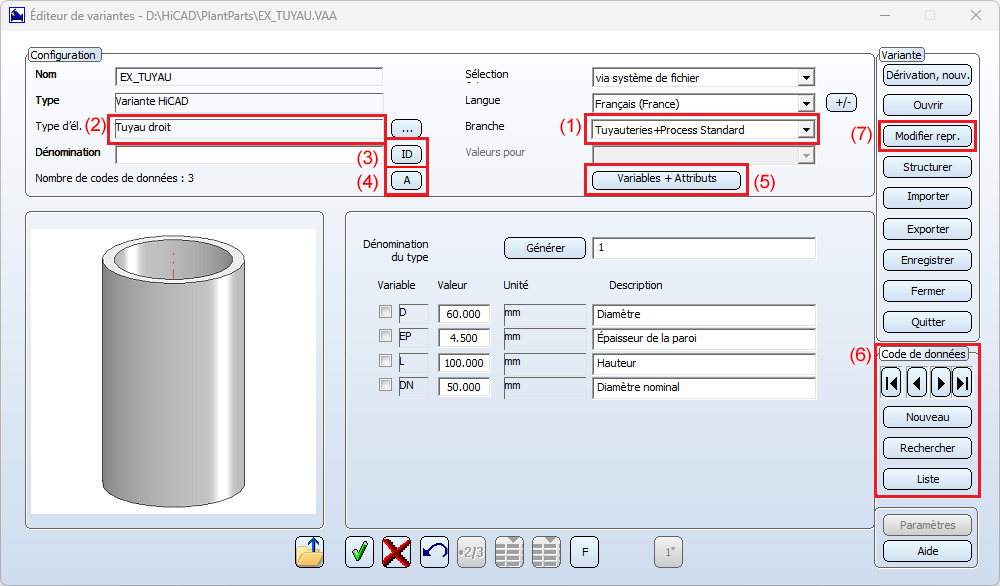Enable the checkbox for variable D
The width and height of the screenshot is (1000, 586).
click(385, 313)
